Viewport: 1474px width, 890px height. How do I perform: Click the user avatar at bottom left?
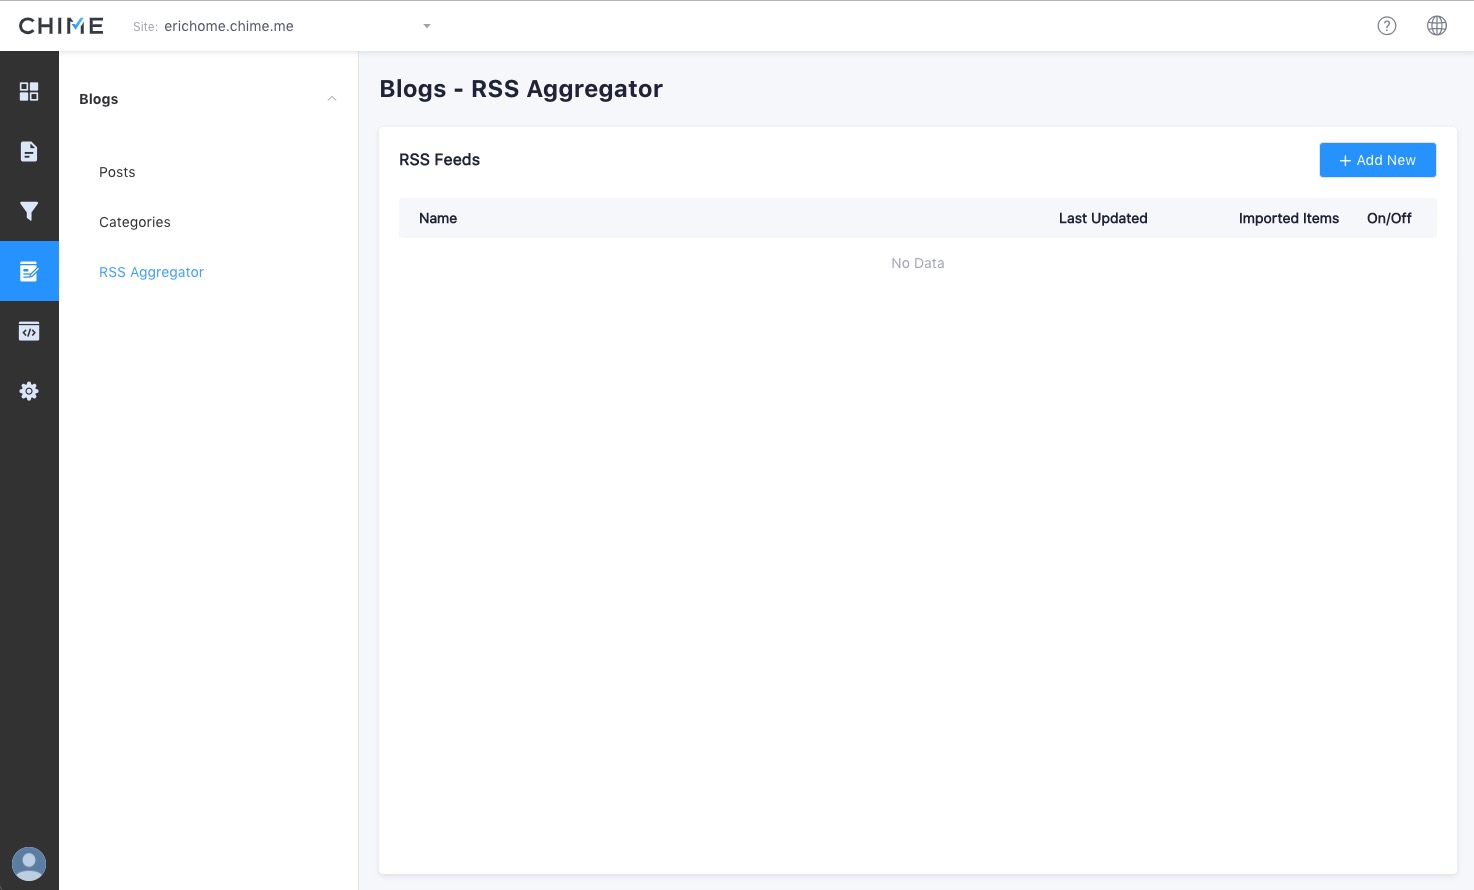click(x=29, y=863)
